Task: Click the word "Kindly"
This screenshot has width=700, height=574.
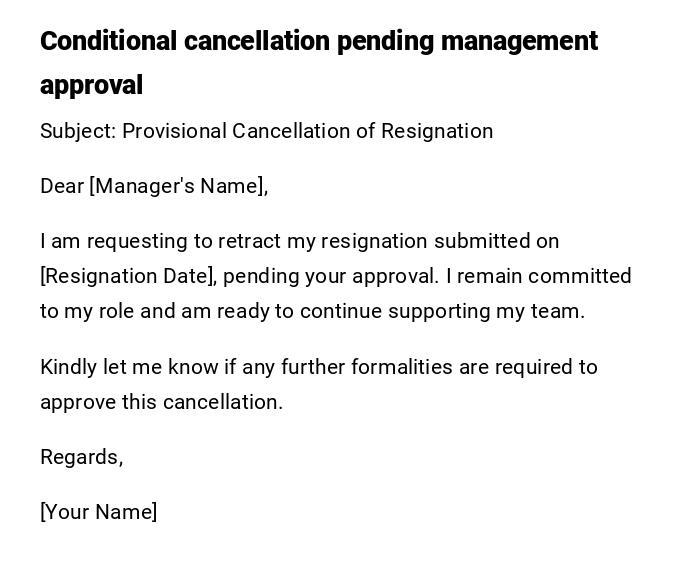Action: pos(68,367)
